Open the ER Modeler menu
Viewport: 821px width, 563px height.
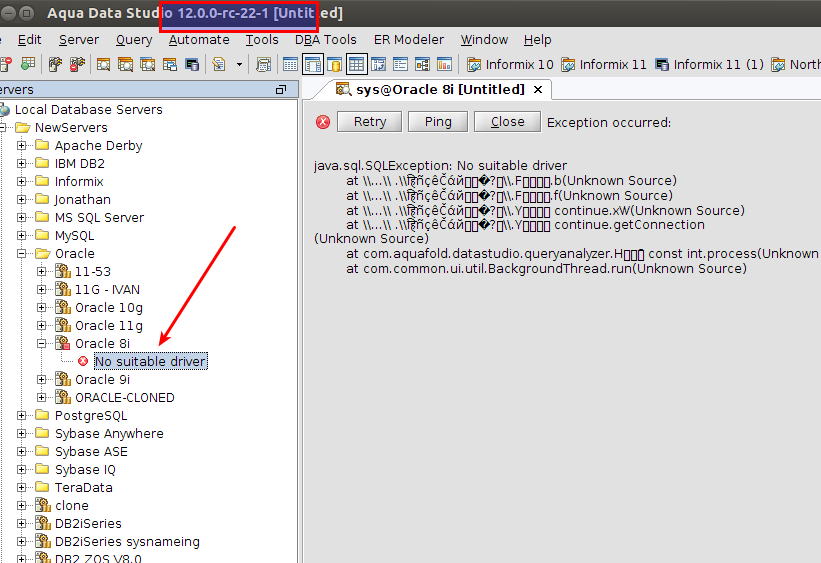pos(408,40)
